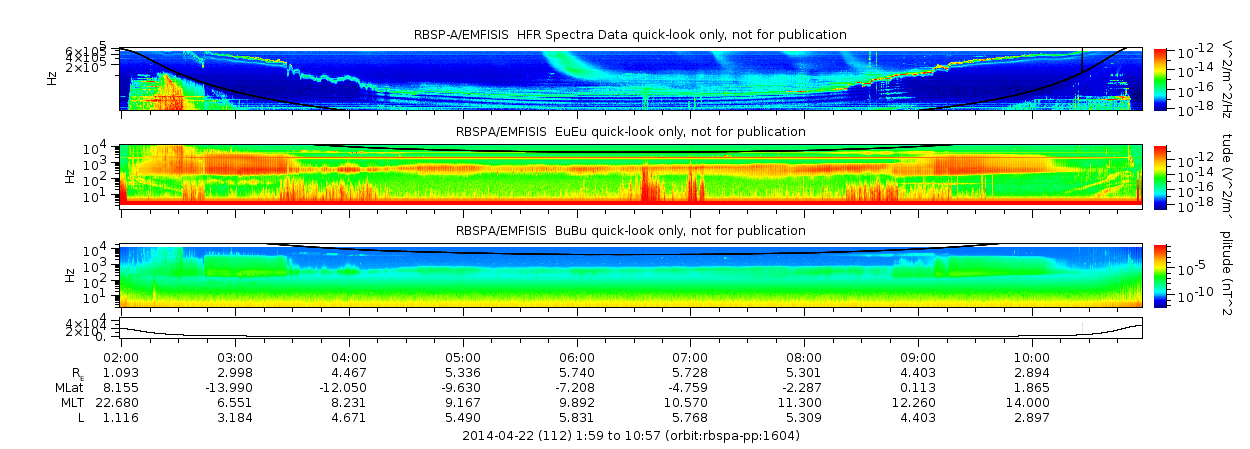The width and height of the screenshot is (1250, 449).
Task: Click the 03:00 time axis label
Action: coord(235,357)
